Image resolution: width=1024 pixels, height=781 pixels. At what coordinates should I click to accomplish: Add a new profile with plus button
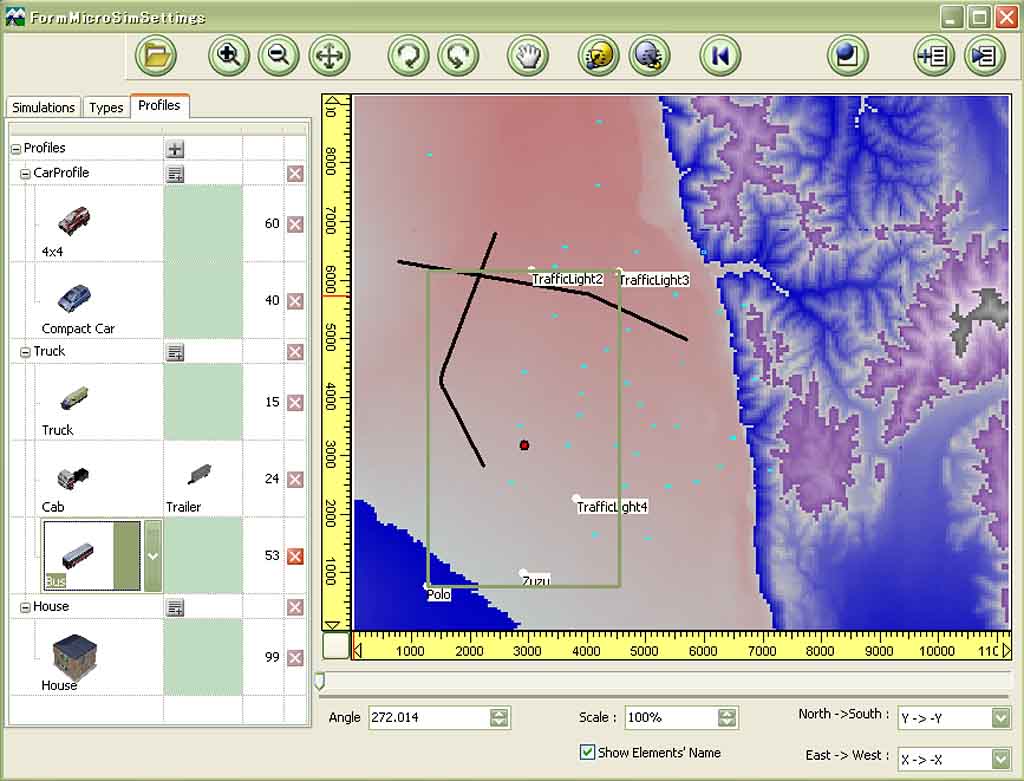[175, 149]
